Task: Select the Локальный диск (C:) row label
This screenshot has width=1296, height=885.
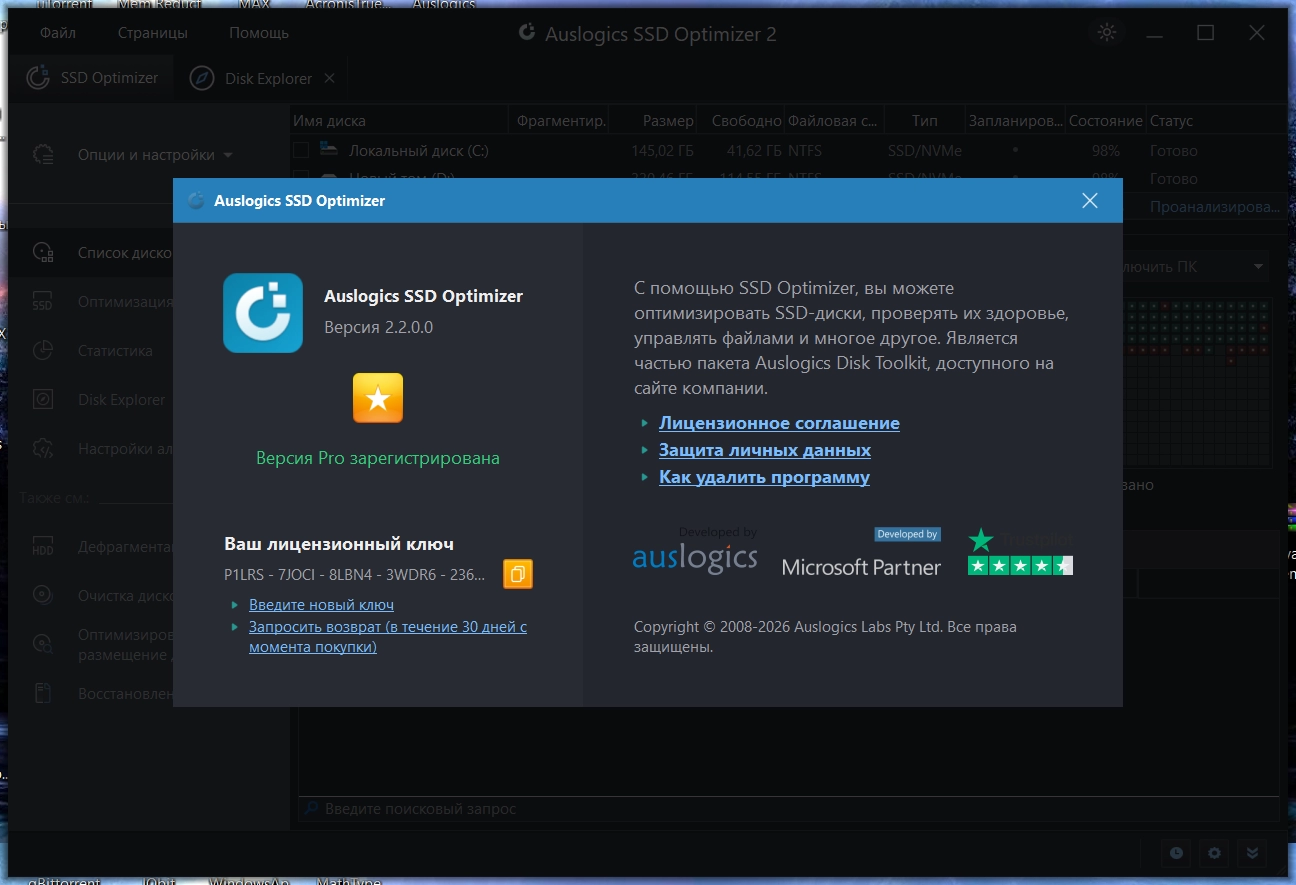Action: 419,151
